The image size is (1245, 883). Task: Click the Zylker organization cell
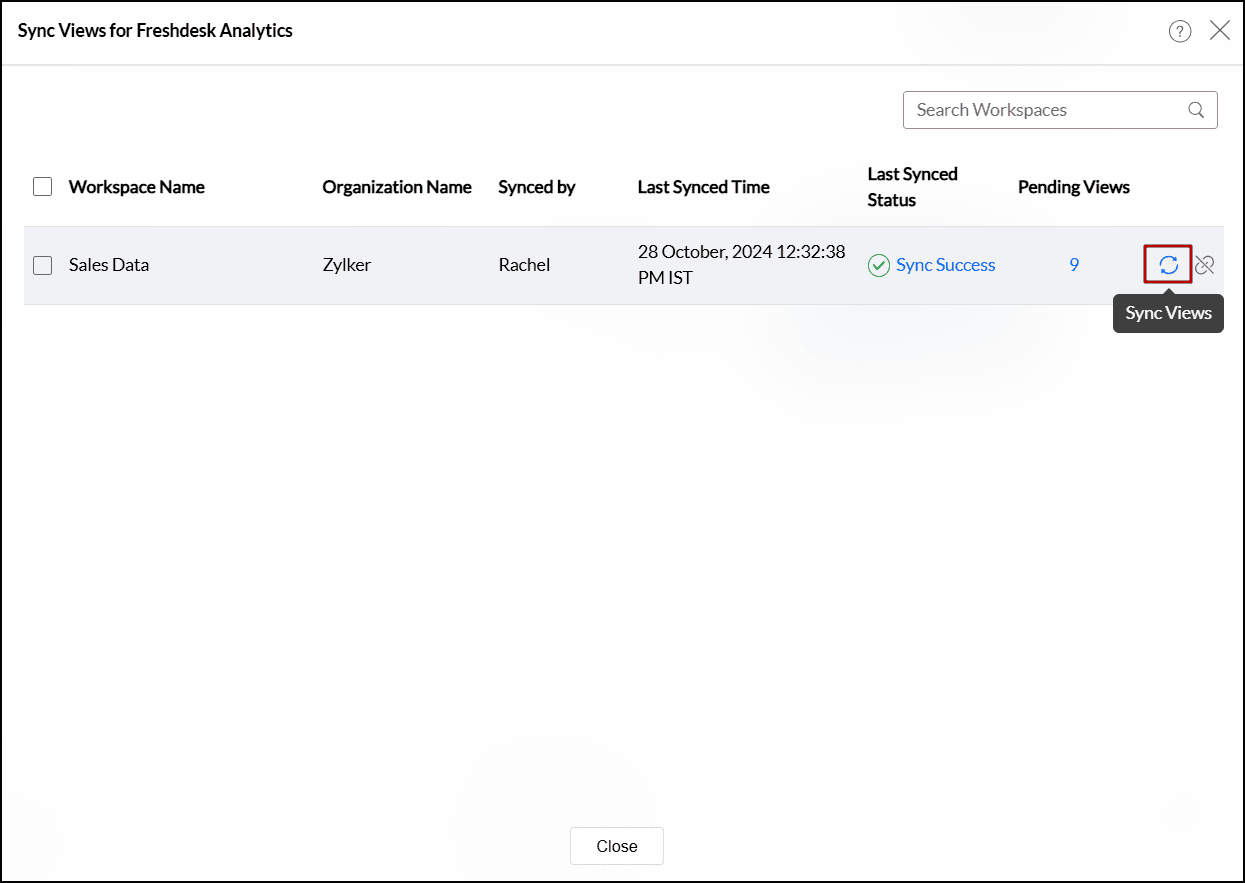coord(347,265)
